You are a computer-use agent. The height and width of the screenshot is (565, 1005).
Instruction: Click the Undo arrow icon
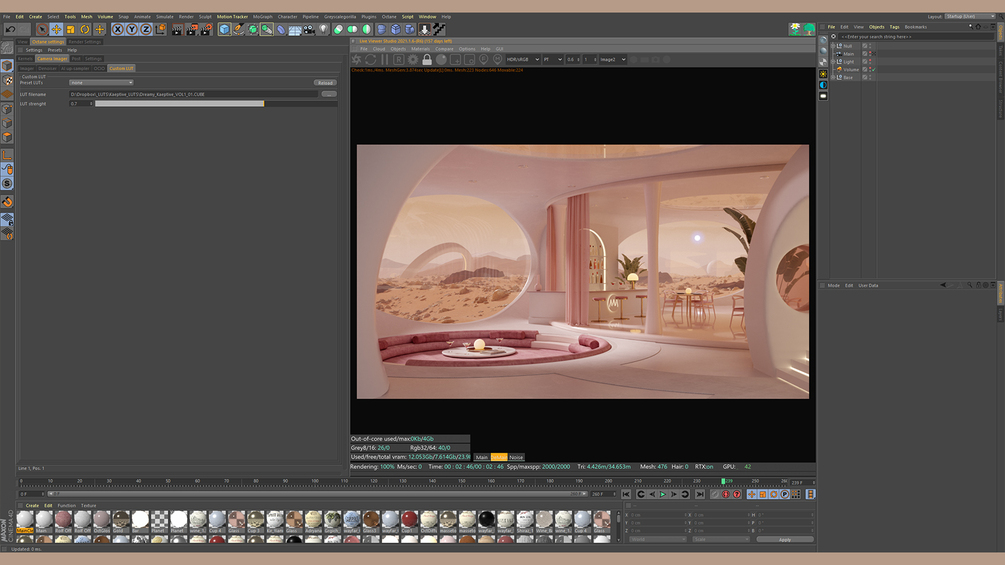pyautogui.click(x=10, y=29)
